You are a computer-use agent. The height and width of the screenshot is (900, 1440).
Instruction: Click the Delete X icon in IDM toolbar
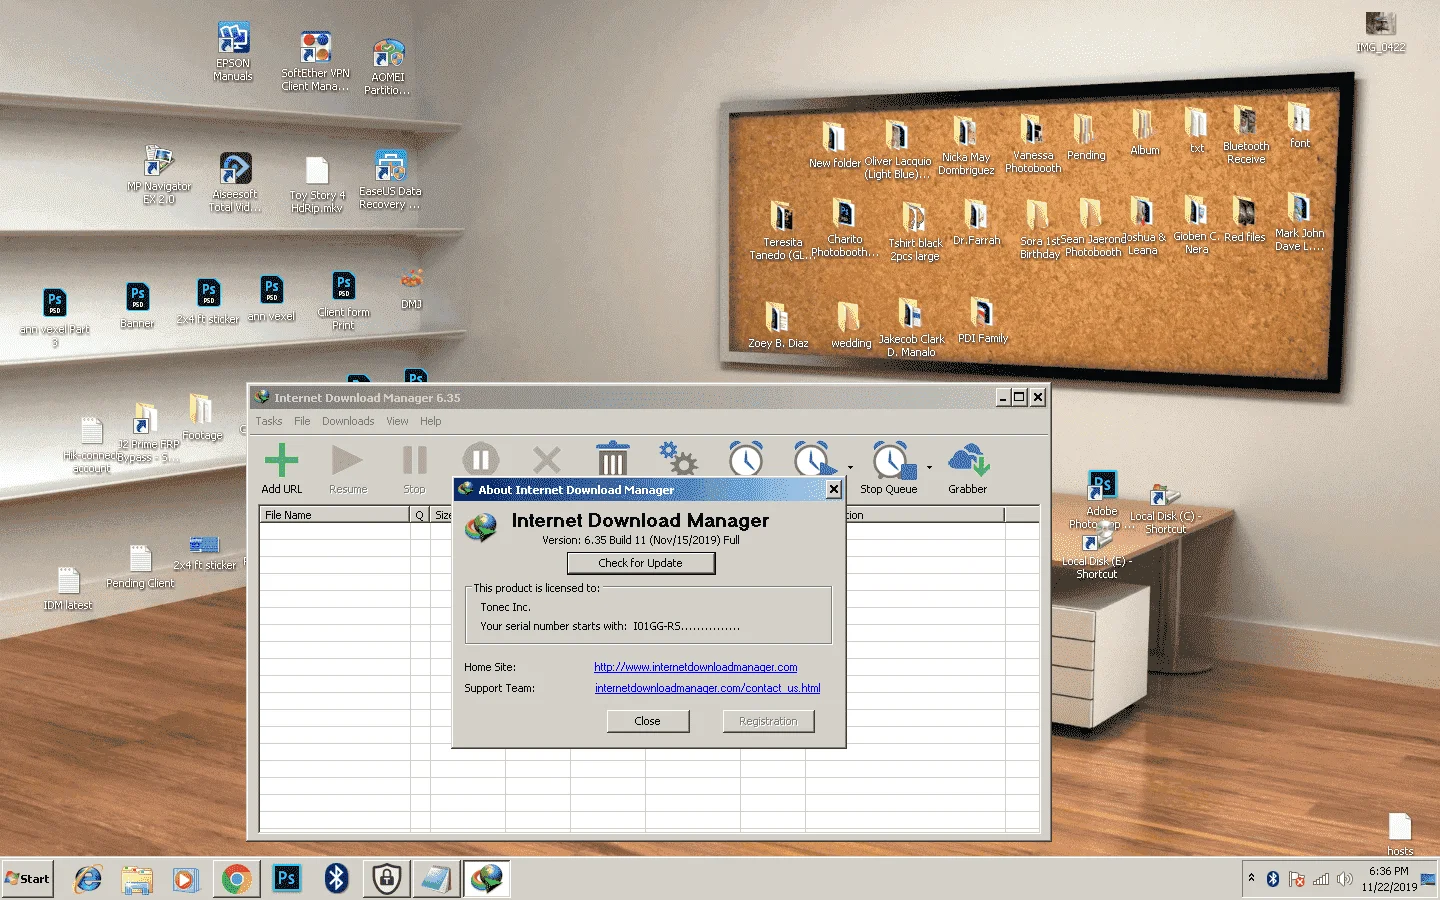(547, 459)
